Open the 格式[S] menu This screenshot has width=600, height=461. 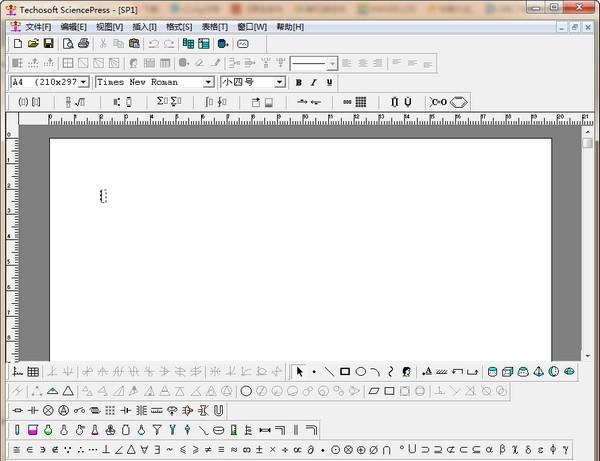180,26
